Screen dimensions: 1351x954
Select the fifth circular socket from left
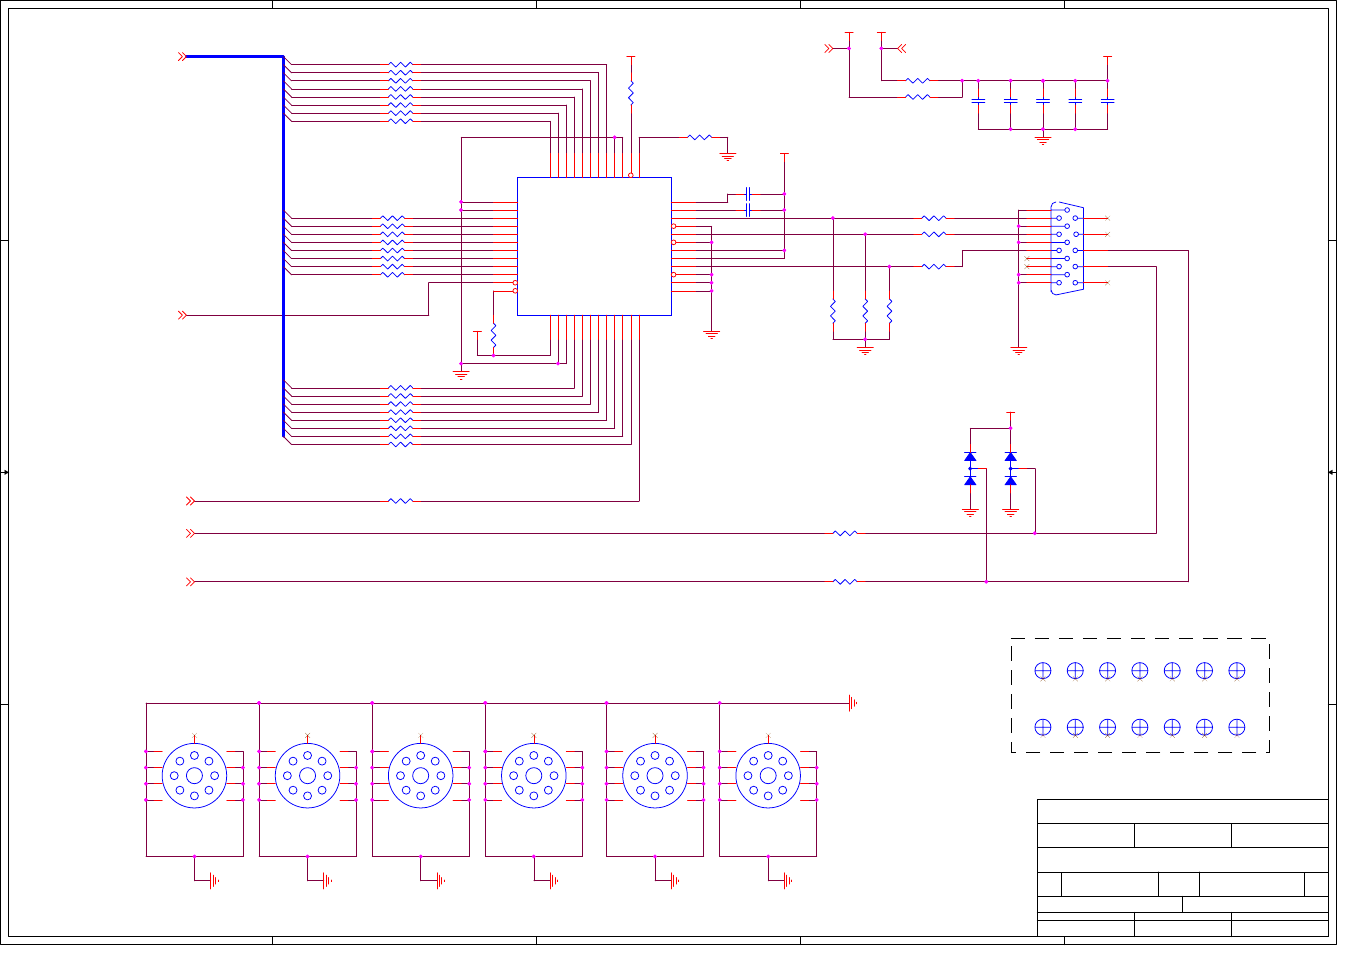(654, 776)
